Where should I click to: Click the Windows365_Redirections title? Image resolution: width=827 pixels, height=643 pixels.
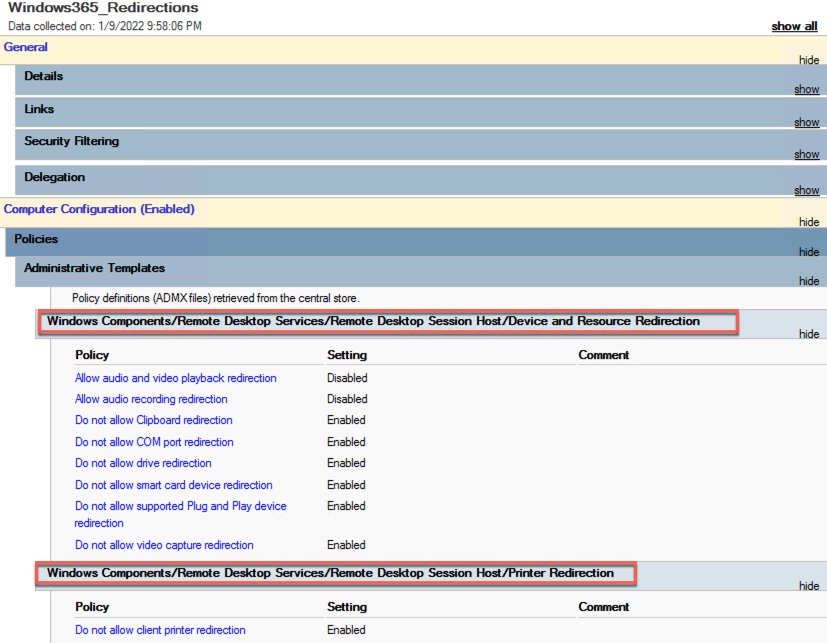(103, 8)
